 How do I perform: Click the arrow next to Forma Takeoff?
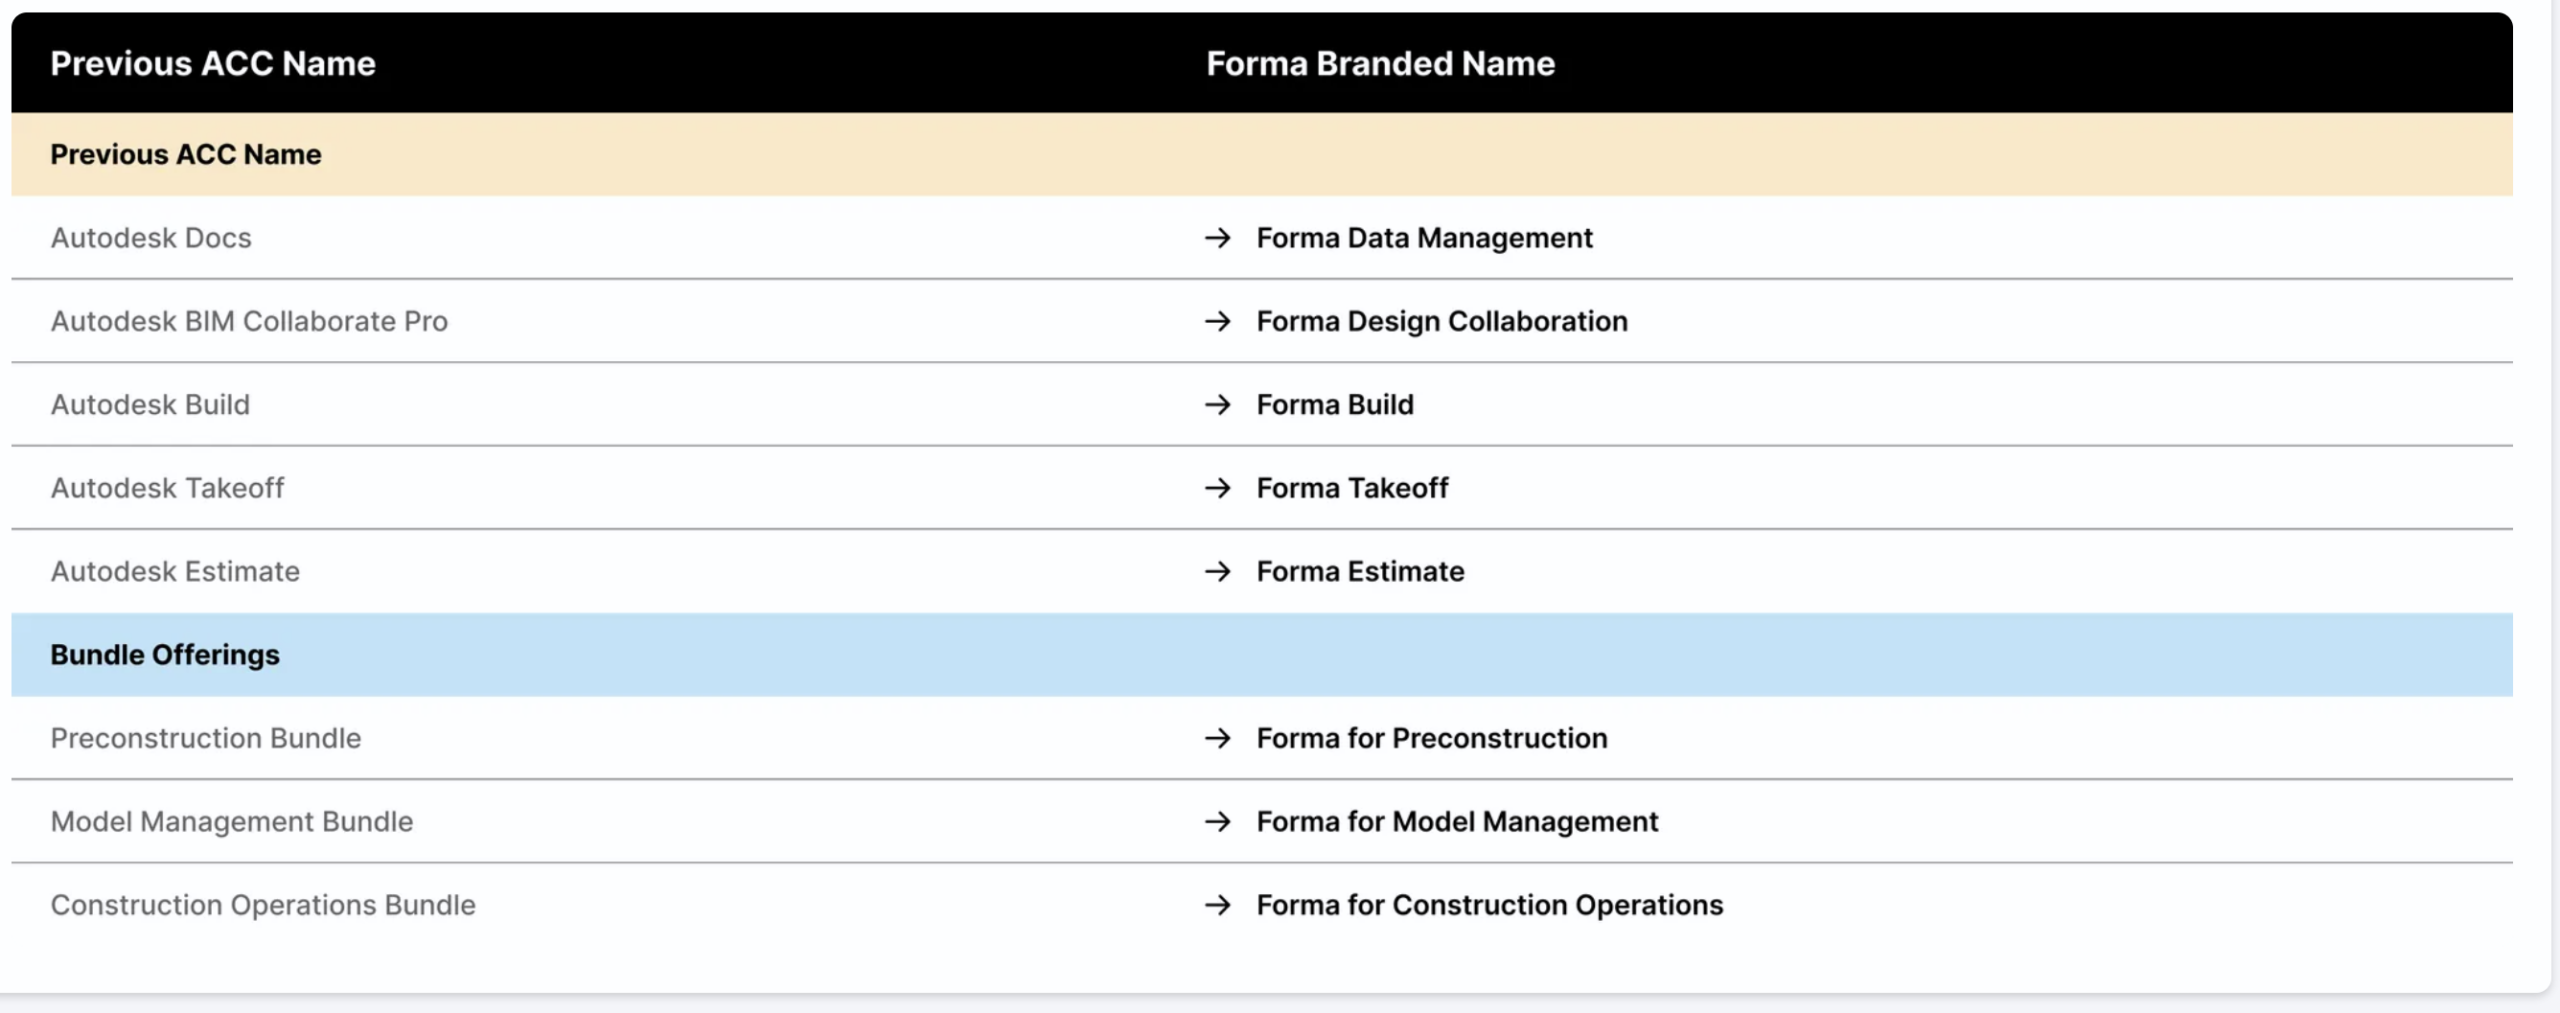coord(1217,488)
